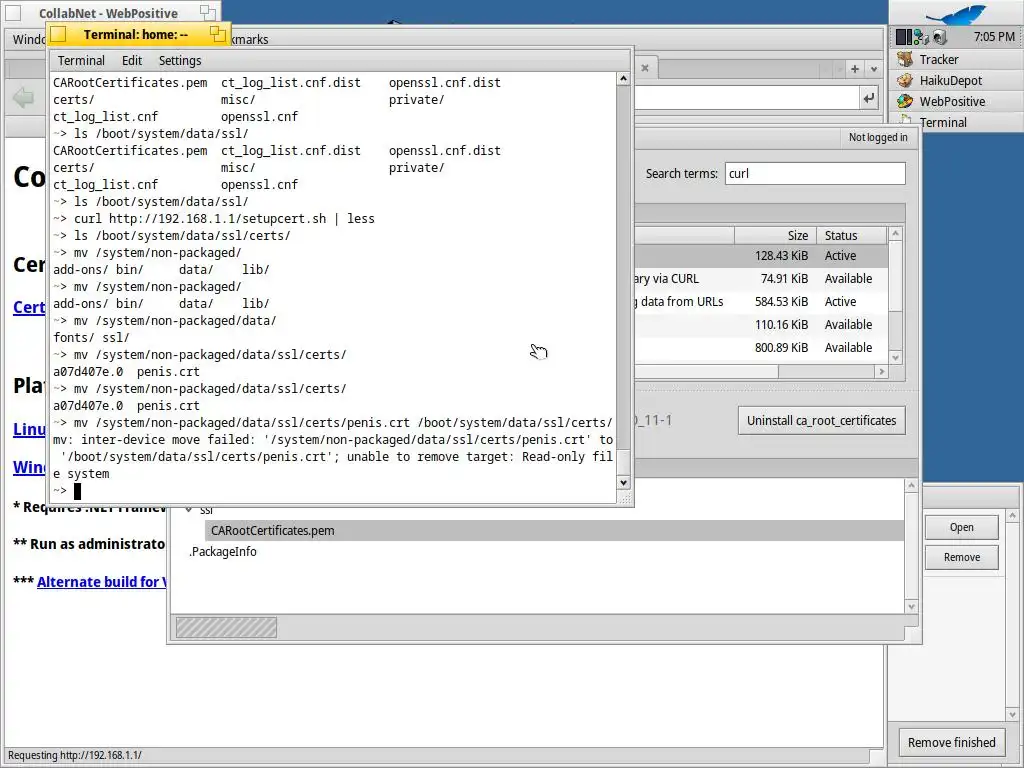Click the go arrow beside the URL field
Viewport: 1024px width, 768px height.
(868, 99)
